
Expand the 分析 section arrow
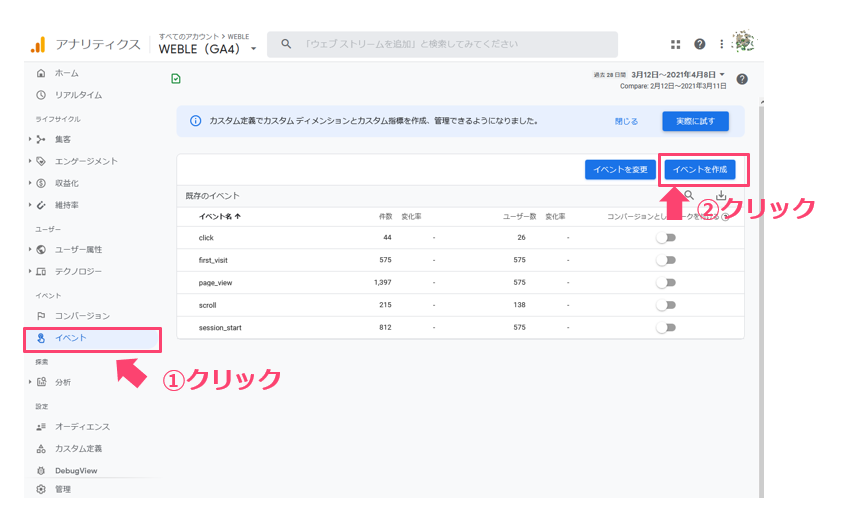point(30,382)
